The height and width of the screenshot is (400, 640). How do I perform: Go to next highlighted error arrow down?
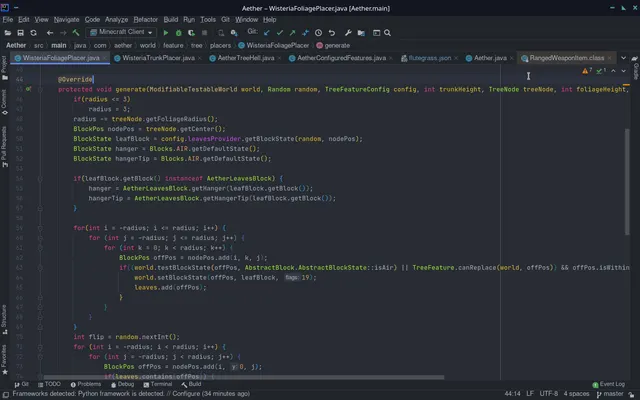(x=624, y=71)
